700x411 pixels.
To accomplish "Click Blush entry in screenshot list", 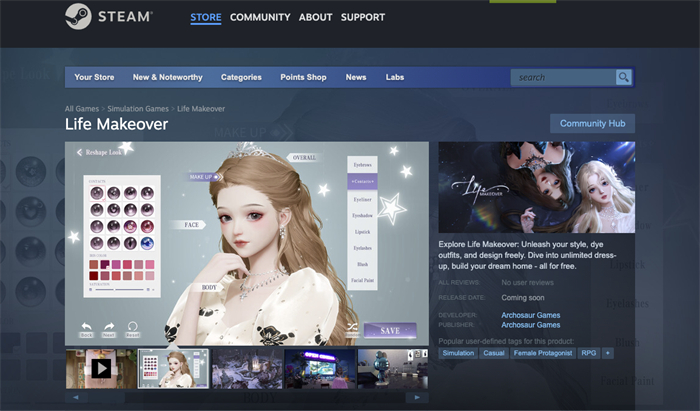I will click(362, 264).
